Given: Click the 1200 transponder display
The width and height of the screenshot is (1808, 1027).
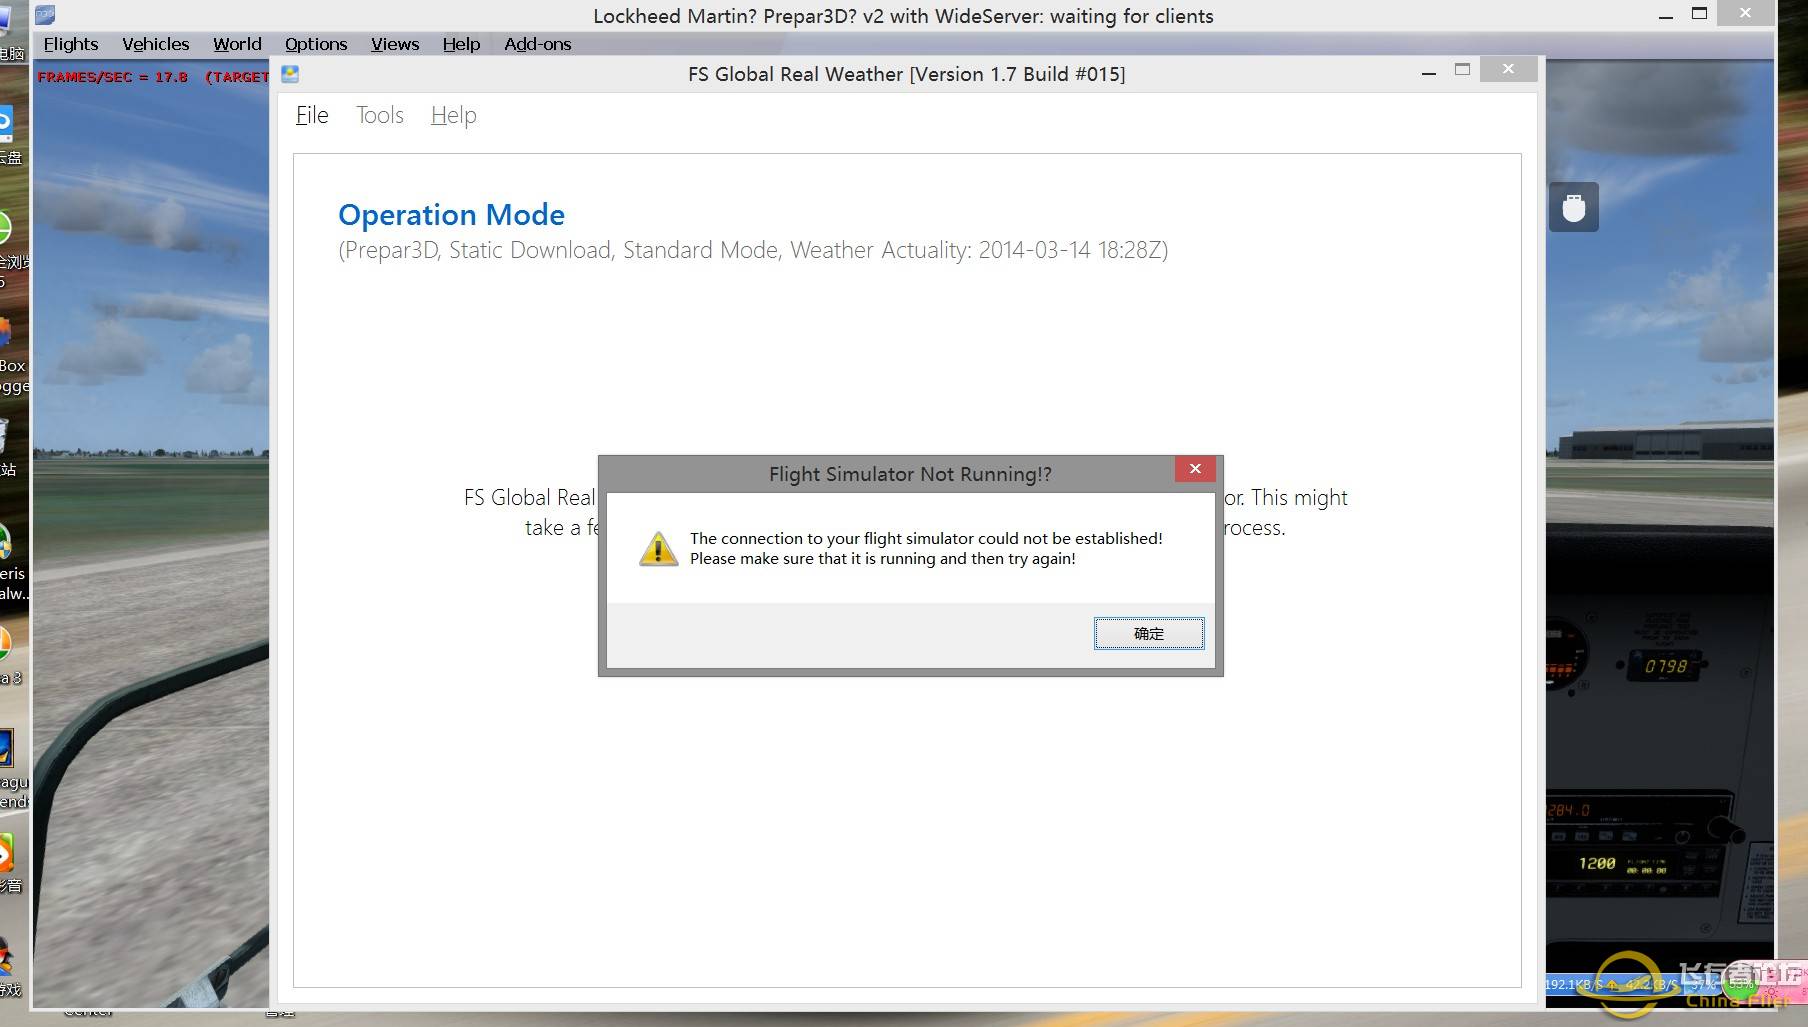Looking at the screenshot, I should [1597, 863].
